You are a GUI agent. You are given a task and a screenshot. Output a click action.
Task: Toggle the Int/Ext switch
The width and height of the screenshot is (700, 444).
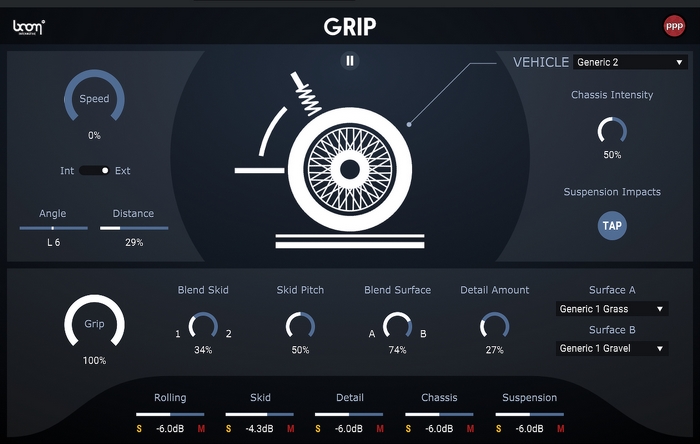95,171
